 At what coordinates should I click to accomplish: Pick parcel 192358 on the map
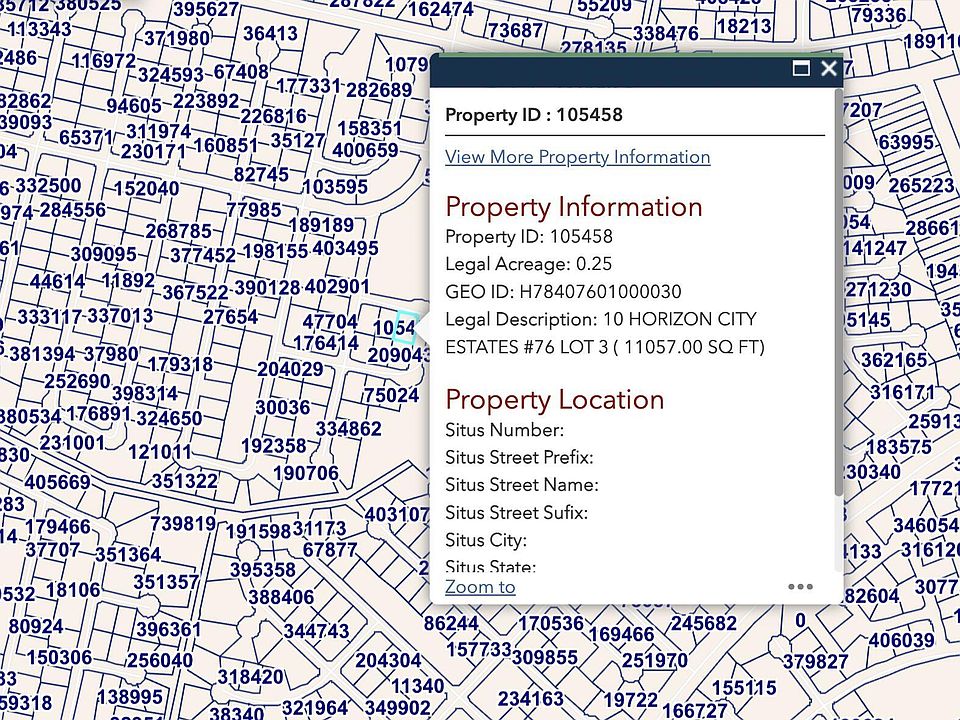pos(274,446)
